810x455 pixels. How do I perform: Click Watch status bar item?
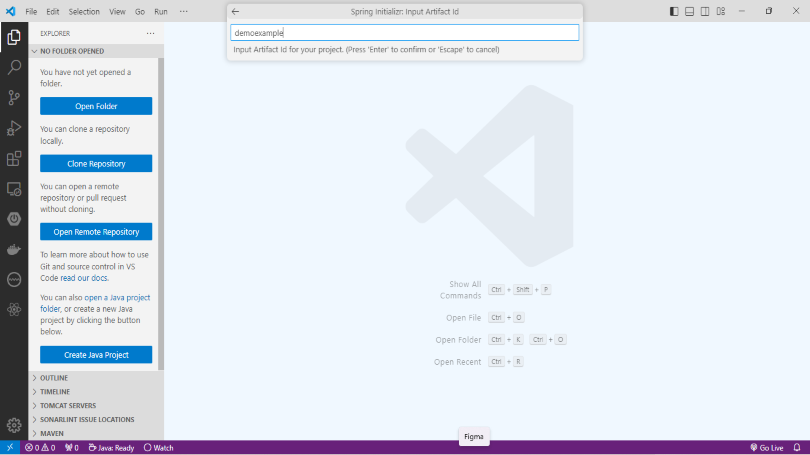pos(159,448)
